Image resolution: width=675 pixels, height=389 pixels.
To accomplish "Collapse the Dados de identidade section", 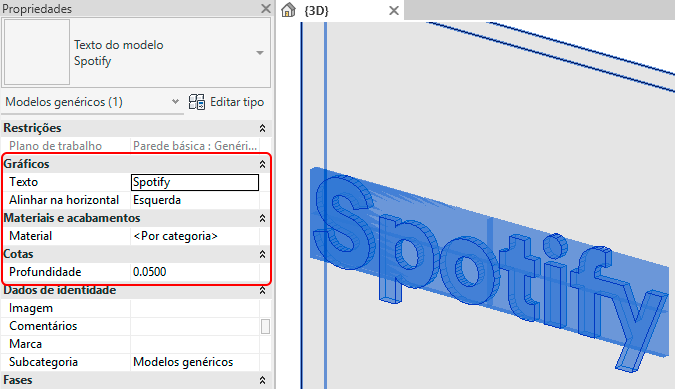I will click(262, 290).
